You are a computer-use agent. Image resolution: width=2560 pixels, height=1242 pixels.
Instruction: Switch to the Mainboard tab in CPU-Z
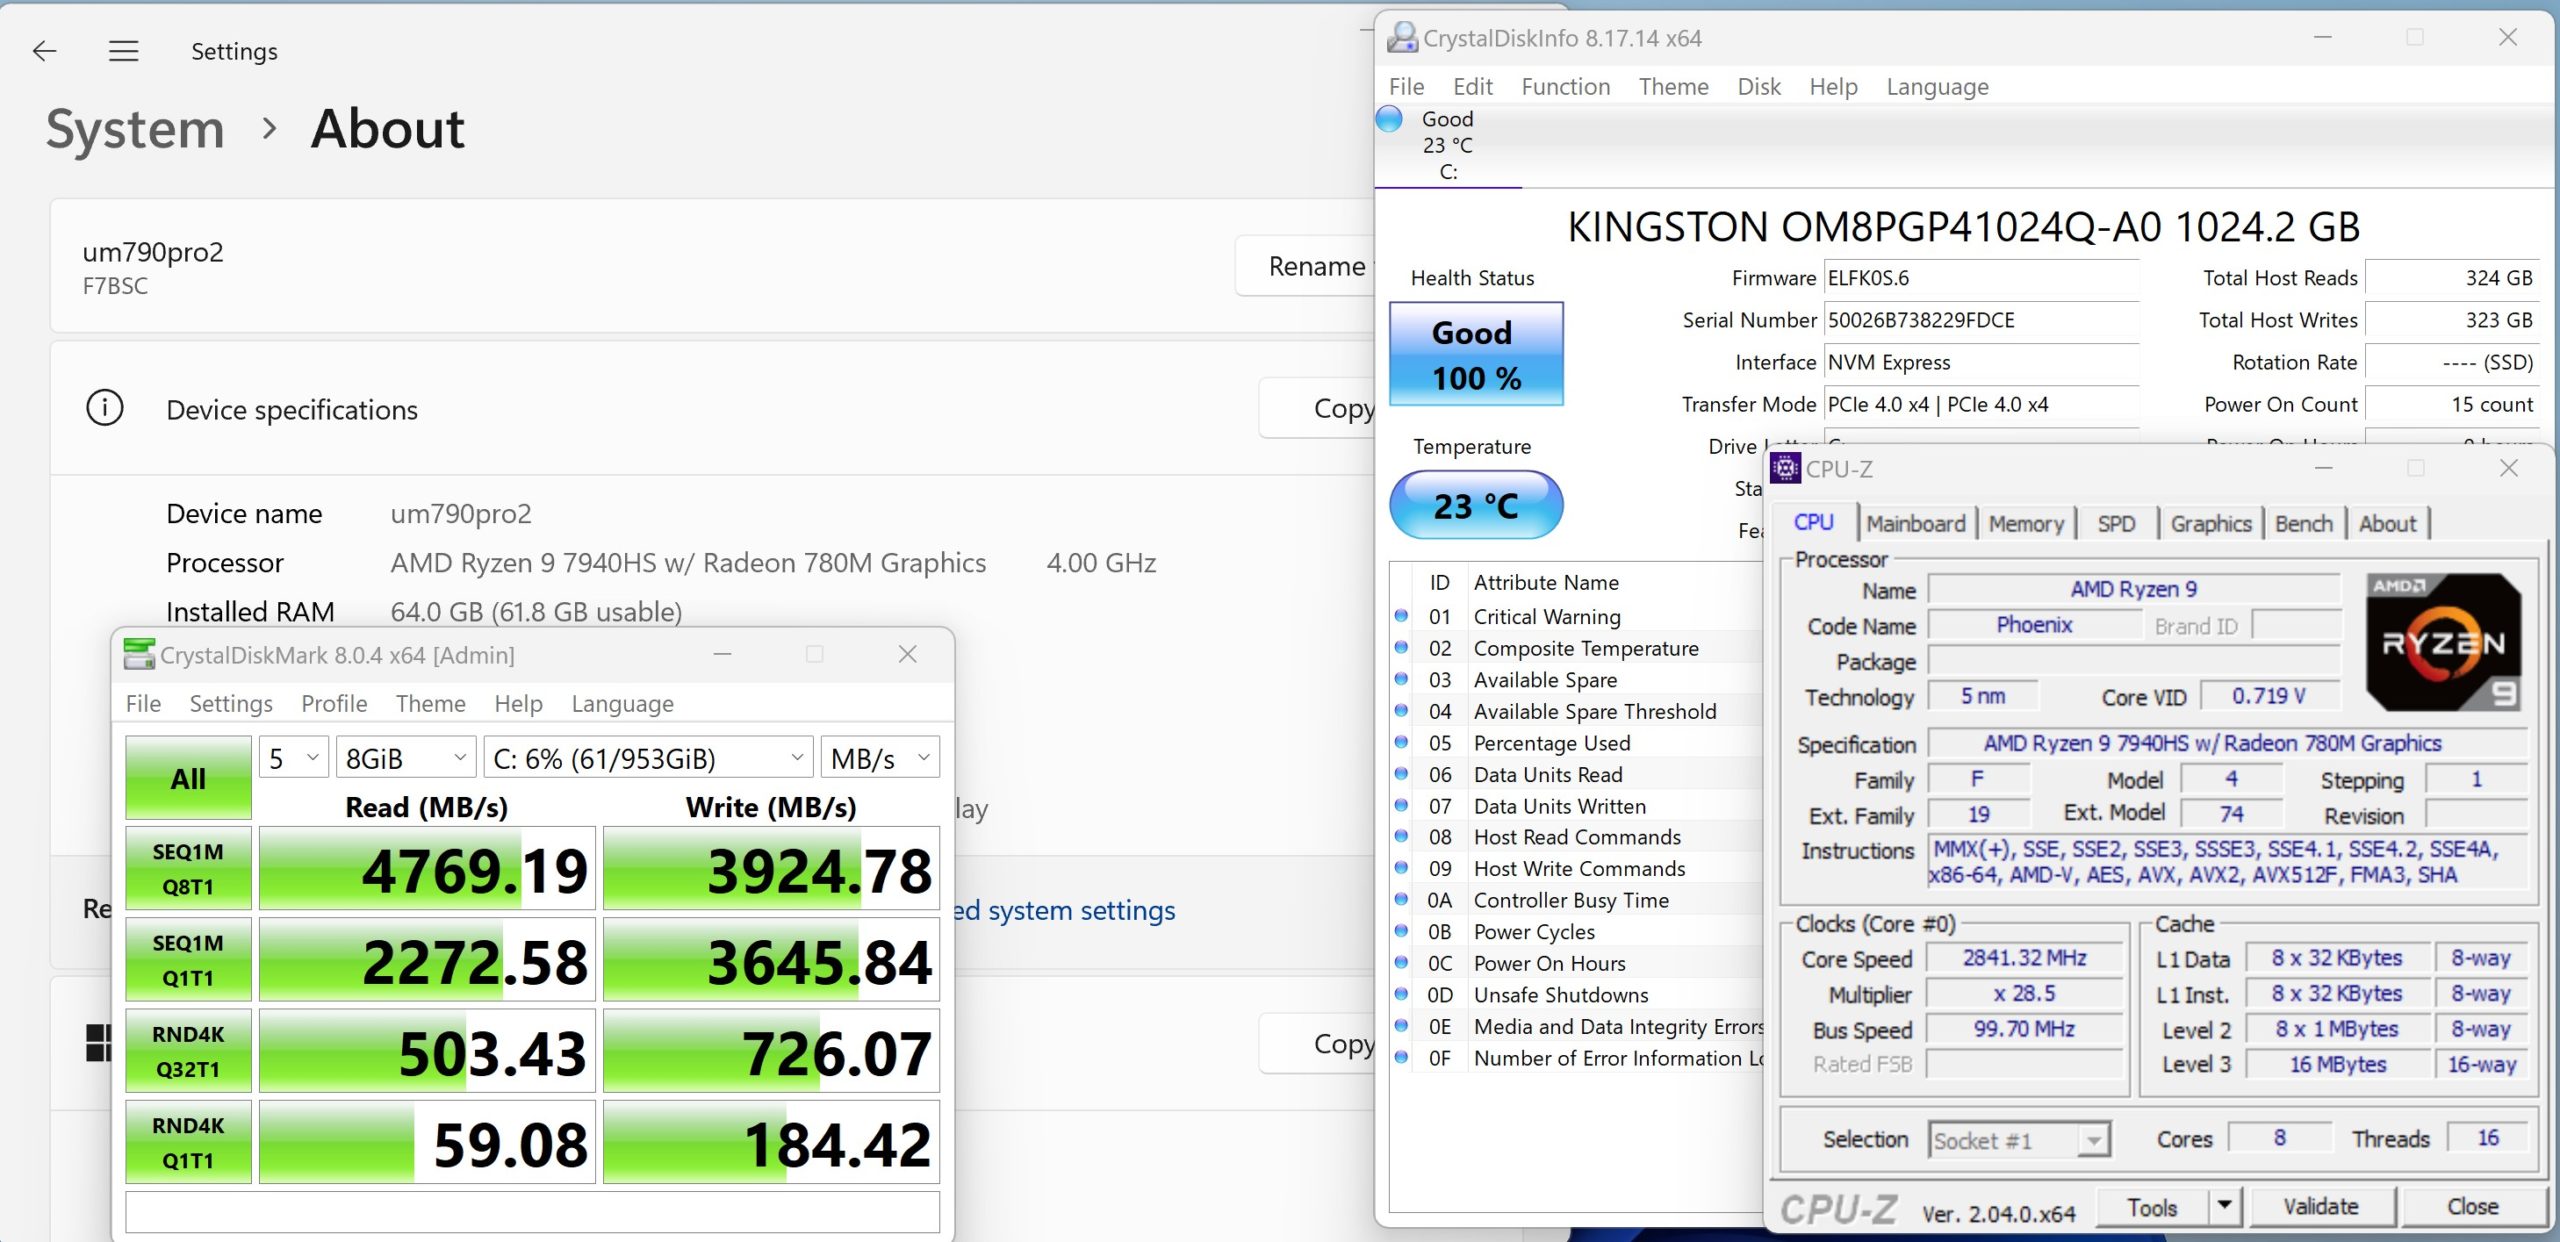(1915, 524)
